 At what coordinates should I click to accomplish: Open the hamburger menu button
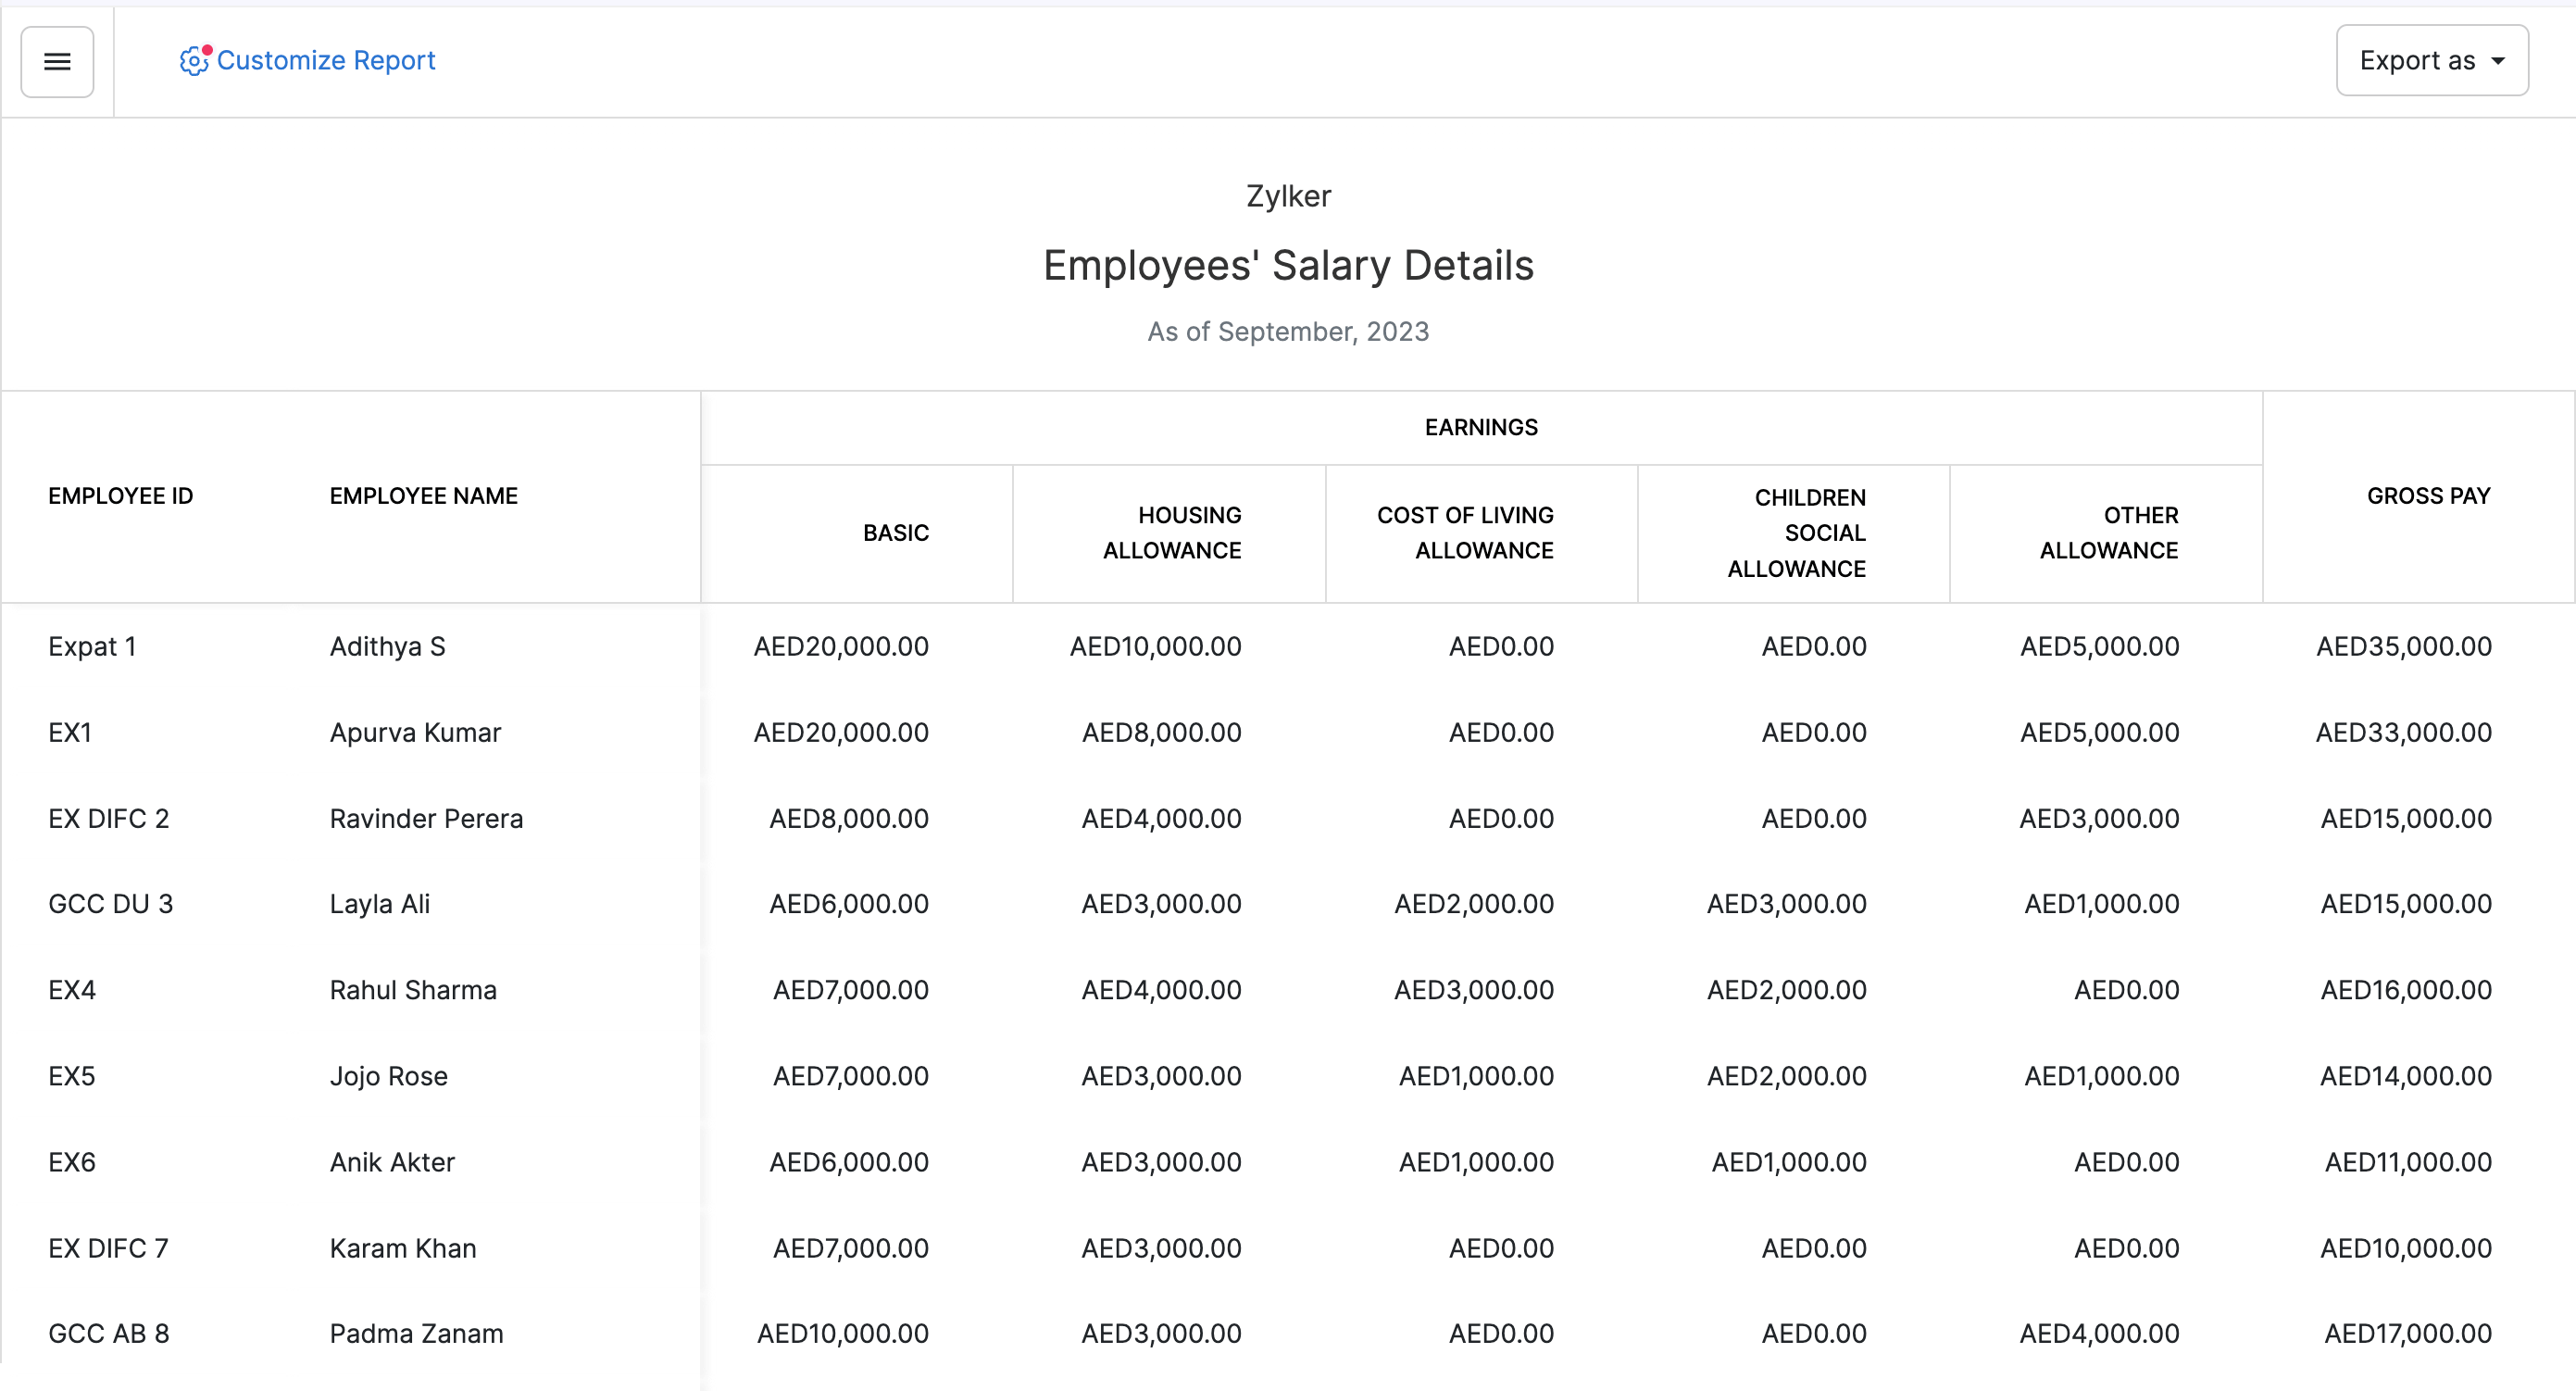pos(57,62)
